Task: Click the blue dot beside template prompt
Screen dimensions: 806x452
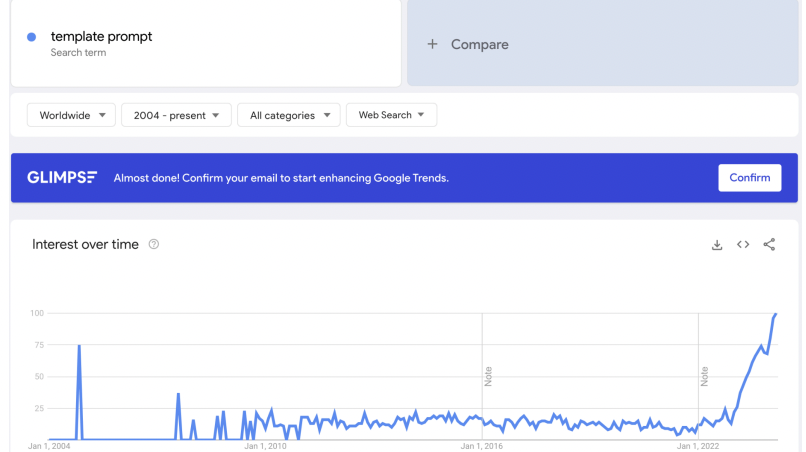Action: click(x=32, y=37)
